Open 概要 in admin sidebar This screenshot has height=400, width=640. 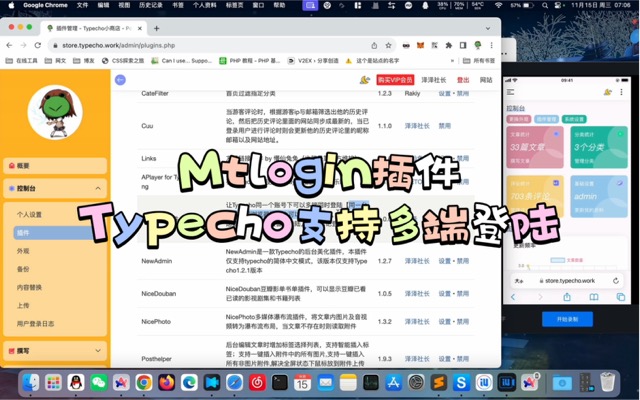tap(55, 165)
